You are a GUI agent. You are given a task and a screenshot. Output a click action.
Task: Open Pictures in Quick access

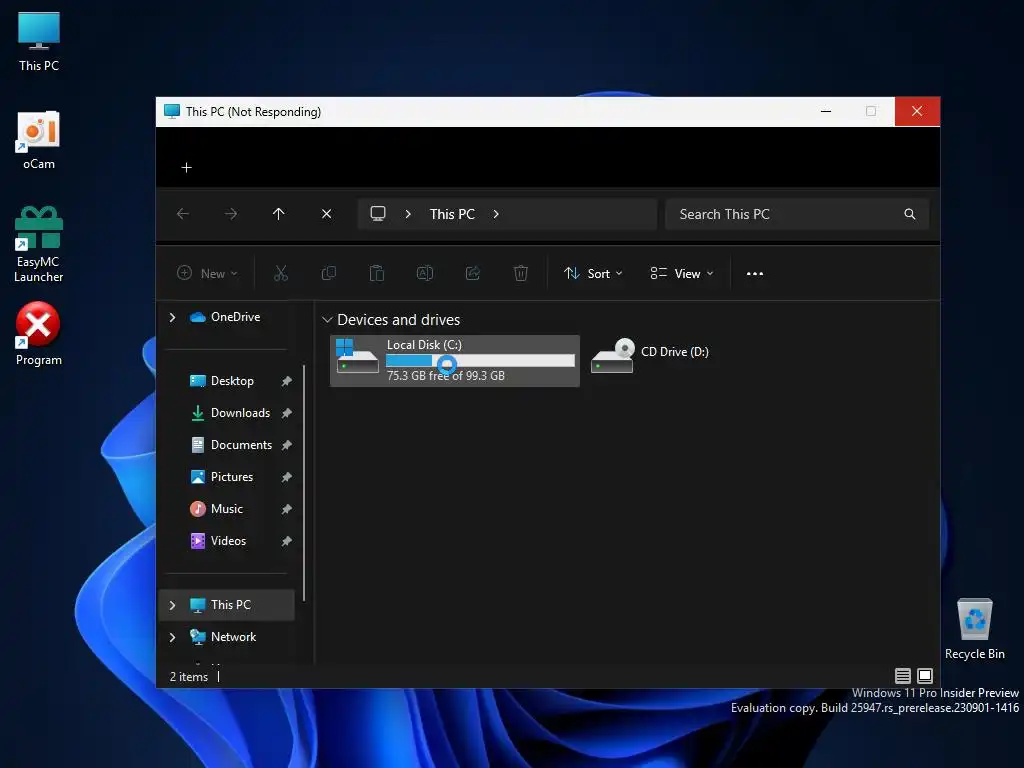[221, 477]
